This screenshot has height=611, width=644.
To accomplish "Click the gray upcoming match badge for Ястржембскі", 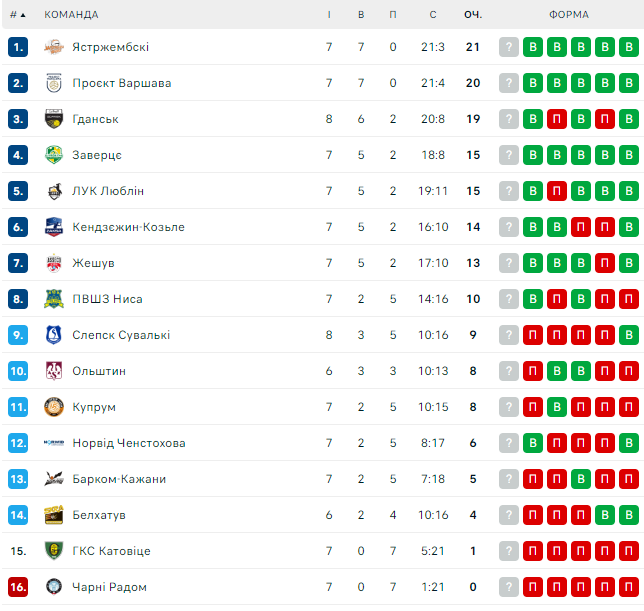I will tap(509, 47).
